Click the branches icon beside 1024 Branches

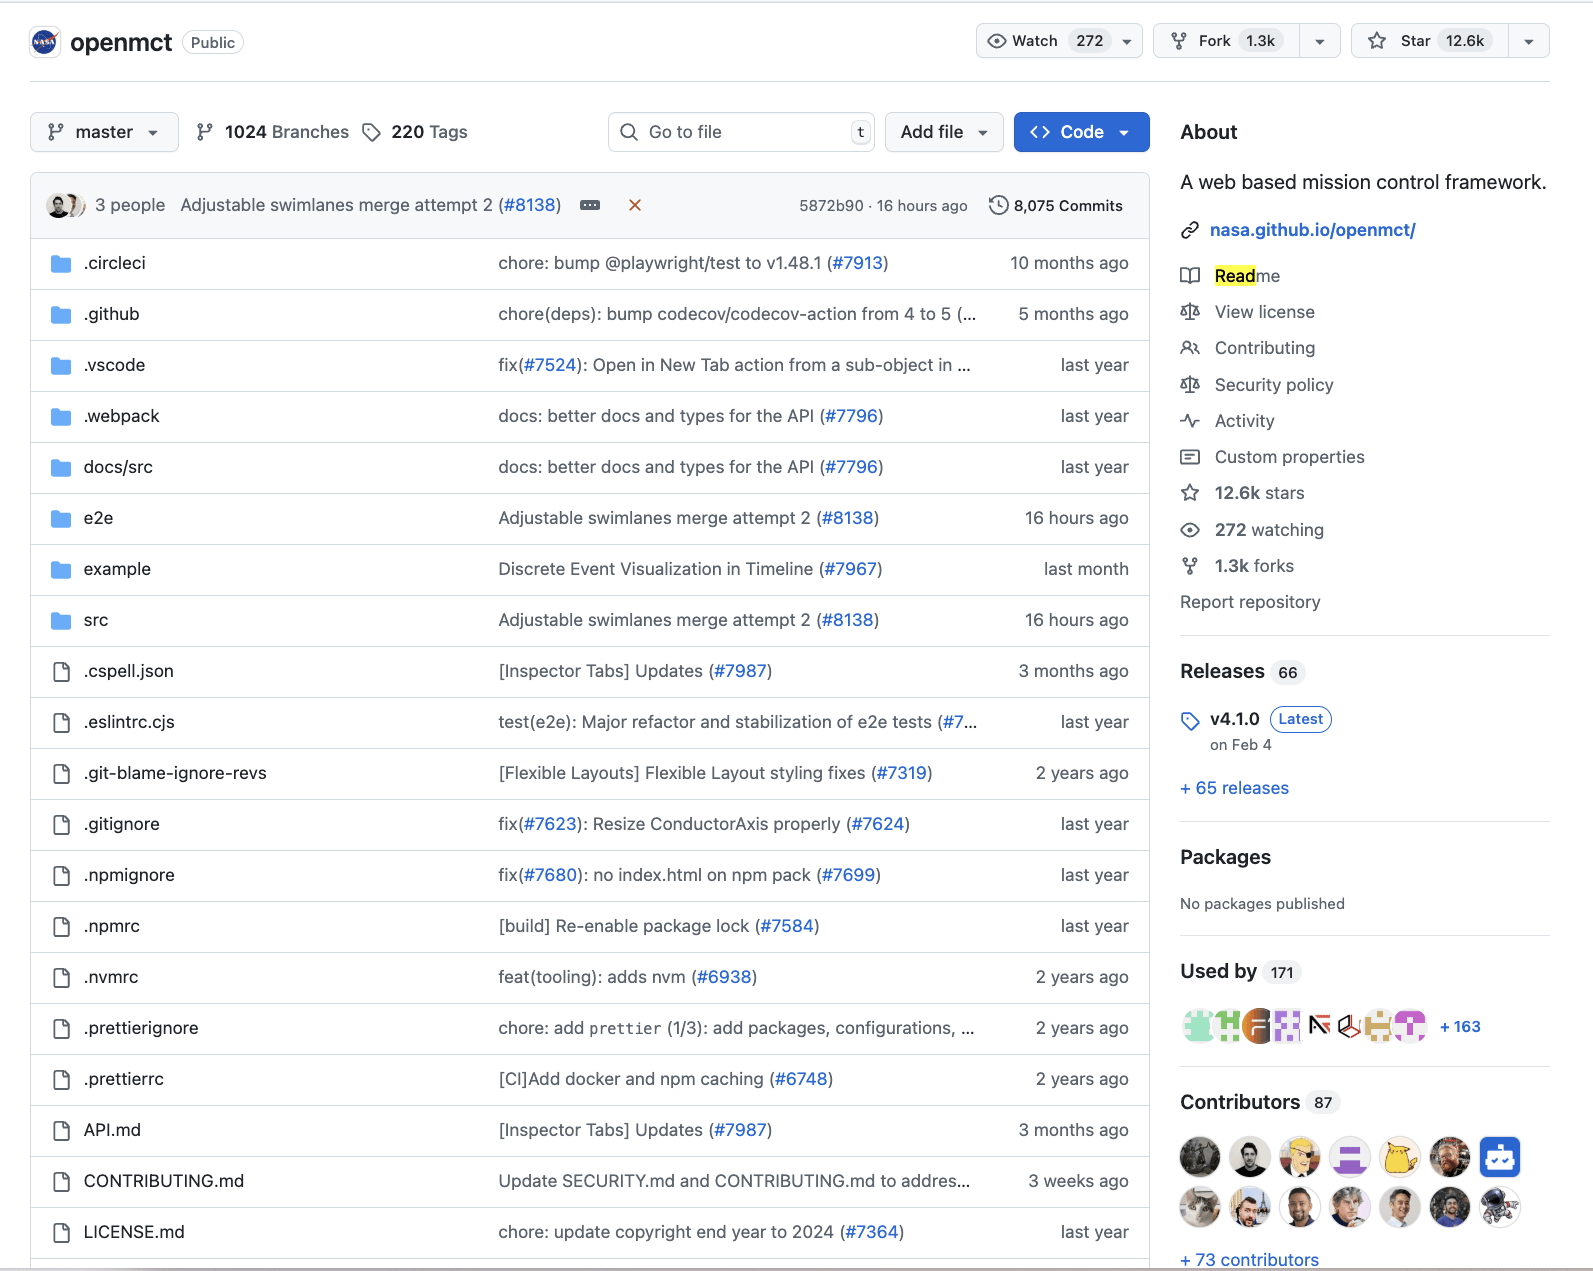coord(205,132)
